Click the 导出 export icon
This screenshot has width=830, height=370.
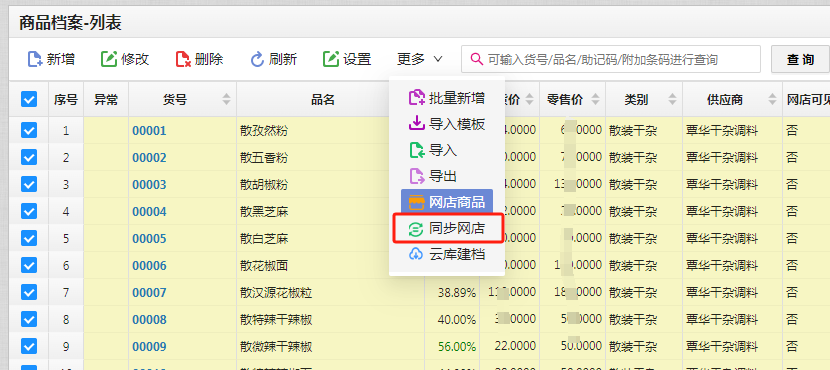[417, 176]
